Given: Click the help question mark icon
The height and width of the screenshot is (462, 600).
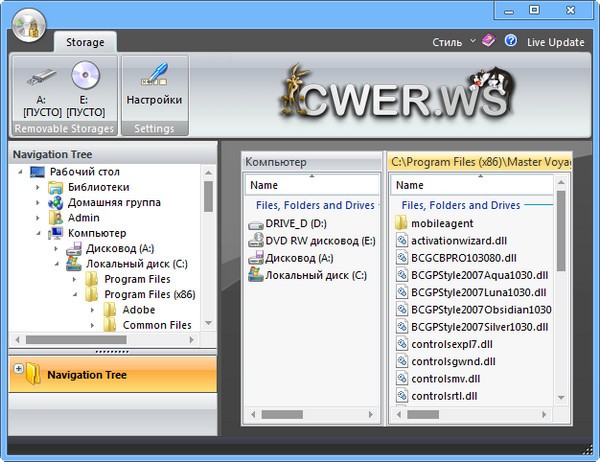Looking at the screenshot, I should 511,42.
